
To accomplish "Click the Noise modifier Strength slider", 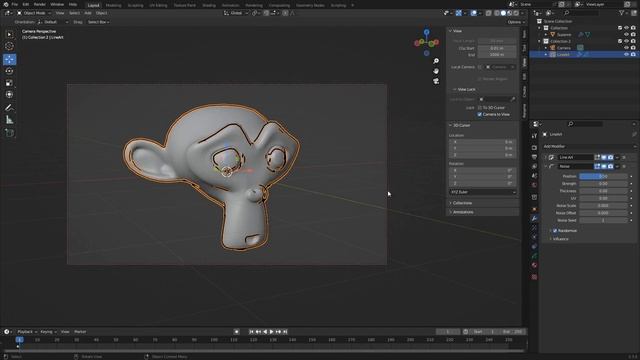I will click(603, 184).
